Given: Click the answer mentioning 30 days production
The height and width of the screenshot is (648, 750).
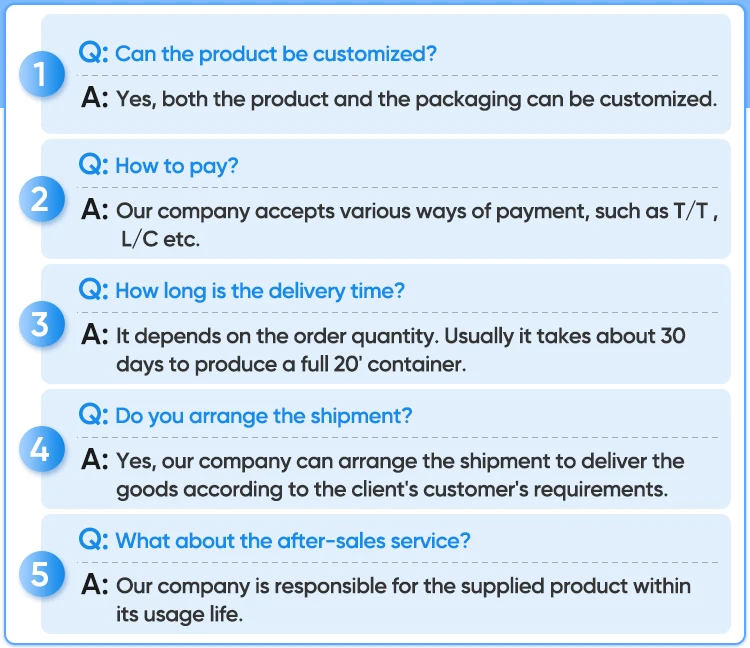Looking at the screenshot, I should click(400, 350).
